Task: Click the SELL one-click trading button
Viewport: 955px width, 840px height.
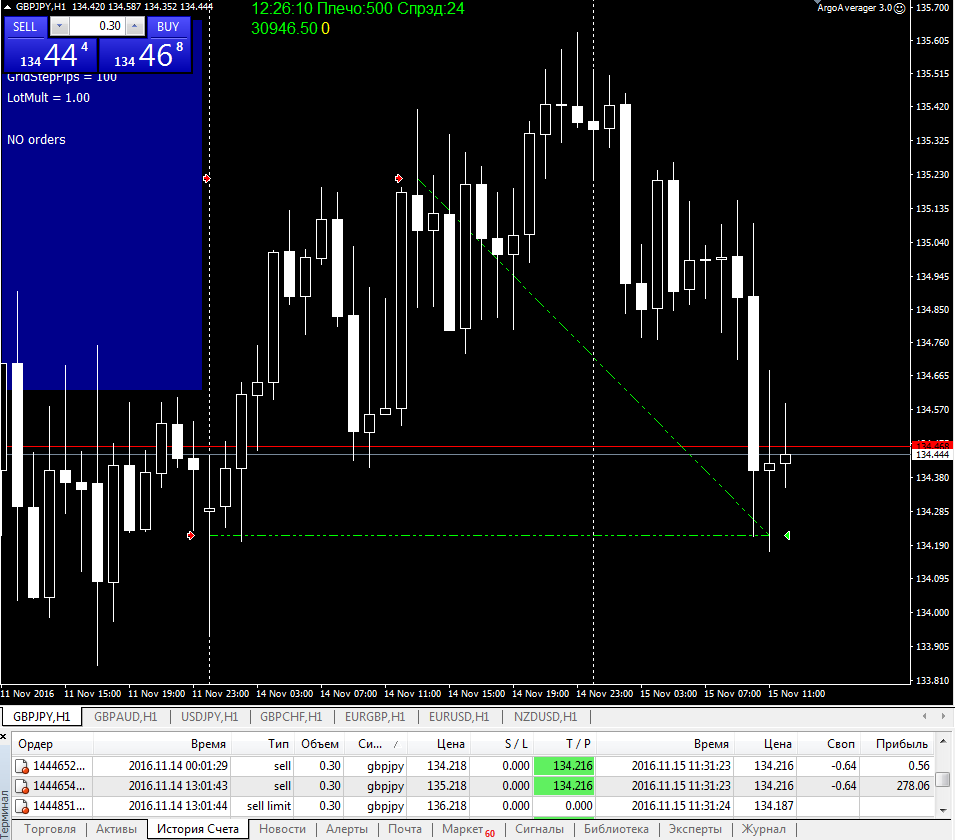Action: pyautogui.click(x=25, y=27)
